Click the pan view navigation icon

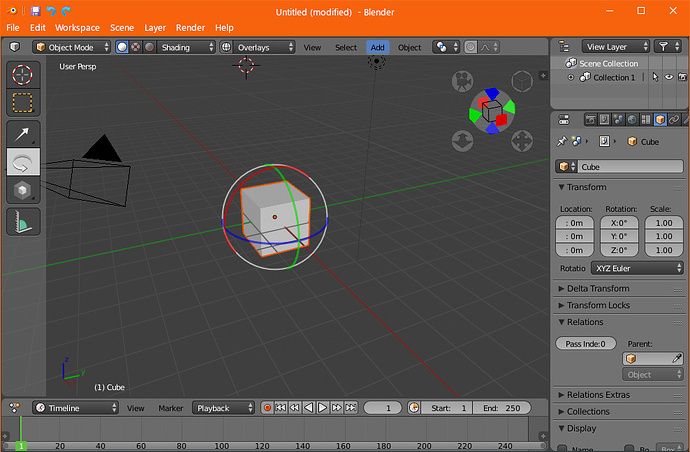pos(522,141)
